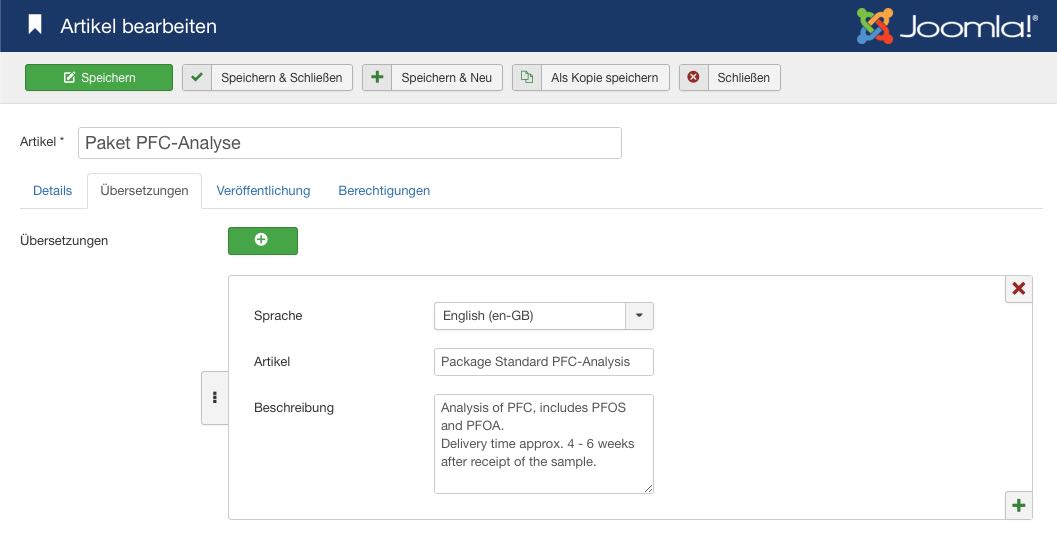The width and height of the screenshot is (1057, 552).
Task: Open the Veröffentlichung tab
Action: [263, 191]
